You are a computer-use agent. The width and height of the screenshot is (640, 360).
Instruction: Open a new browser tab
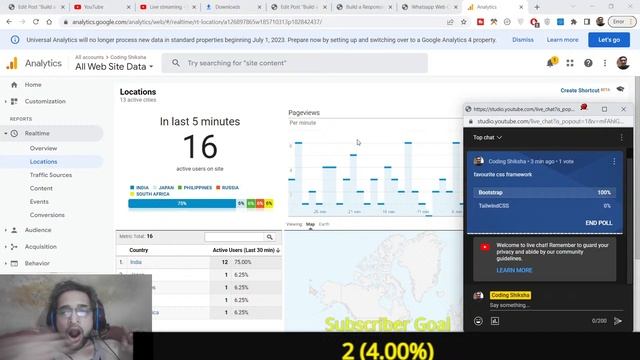click(x=537, y=7)
